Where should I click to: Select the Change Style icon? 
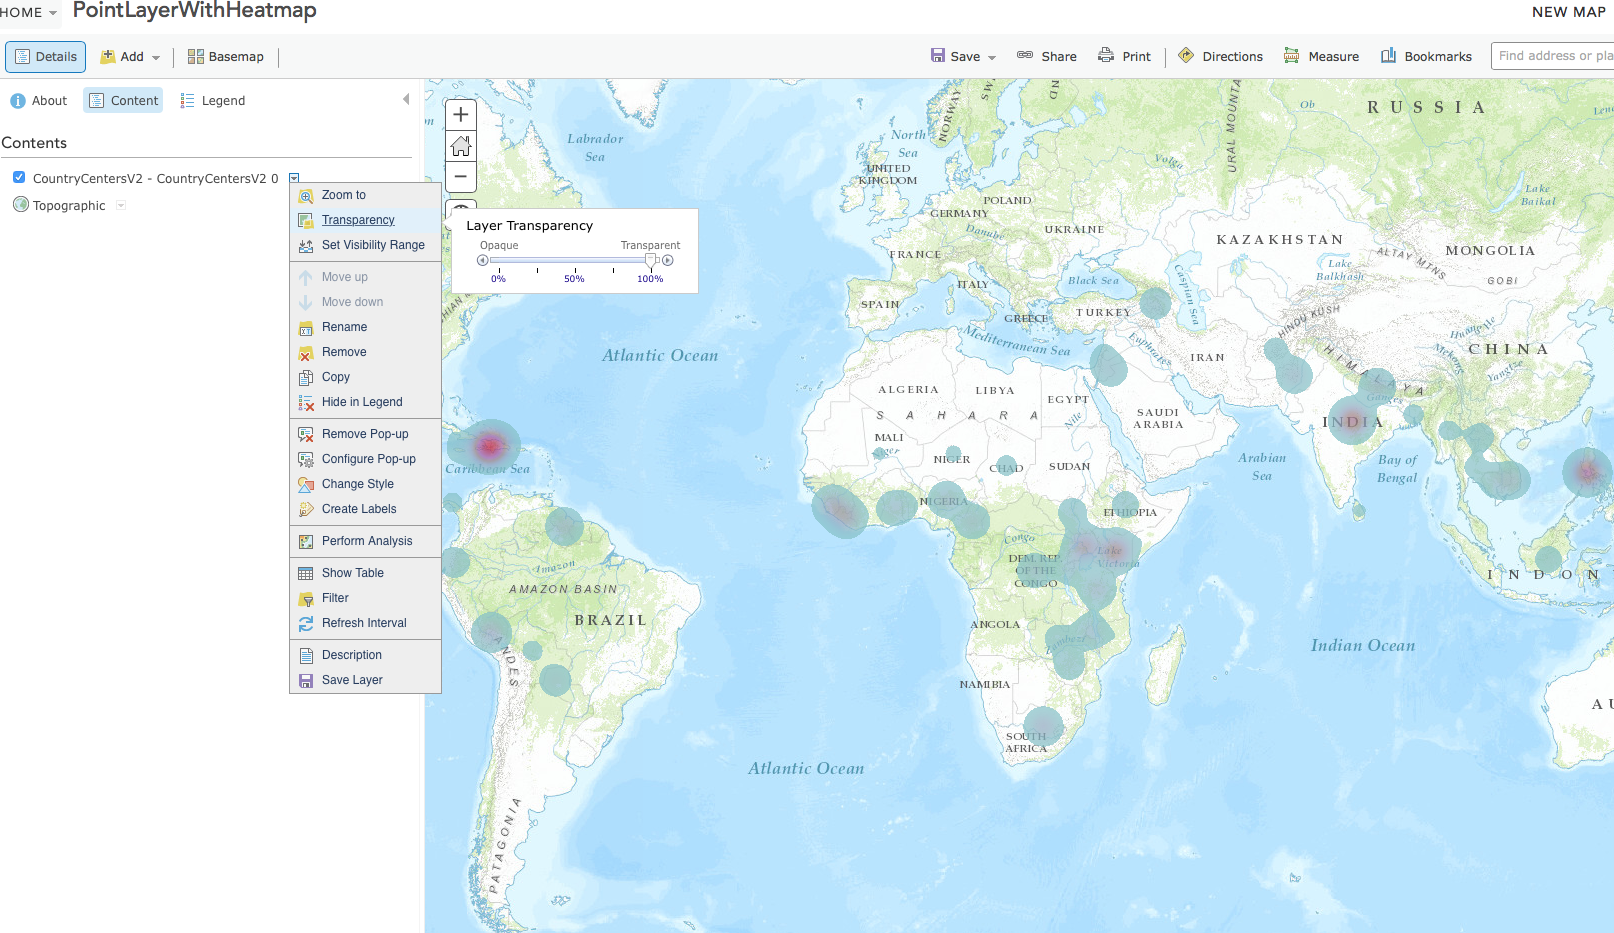(305, 484)
